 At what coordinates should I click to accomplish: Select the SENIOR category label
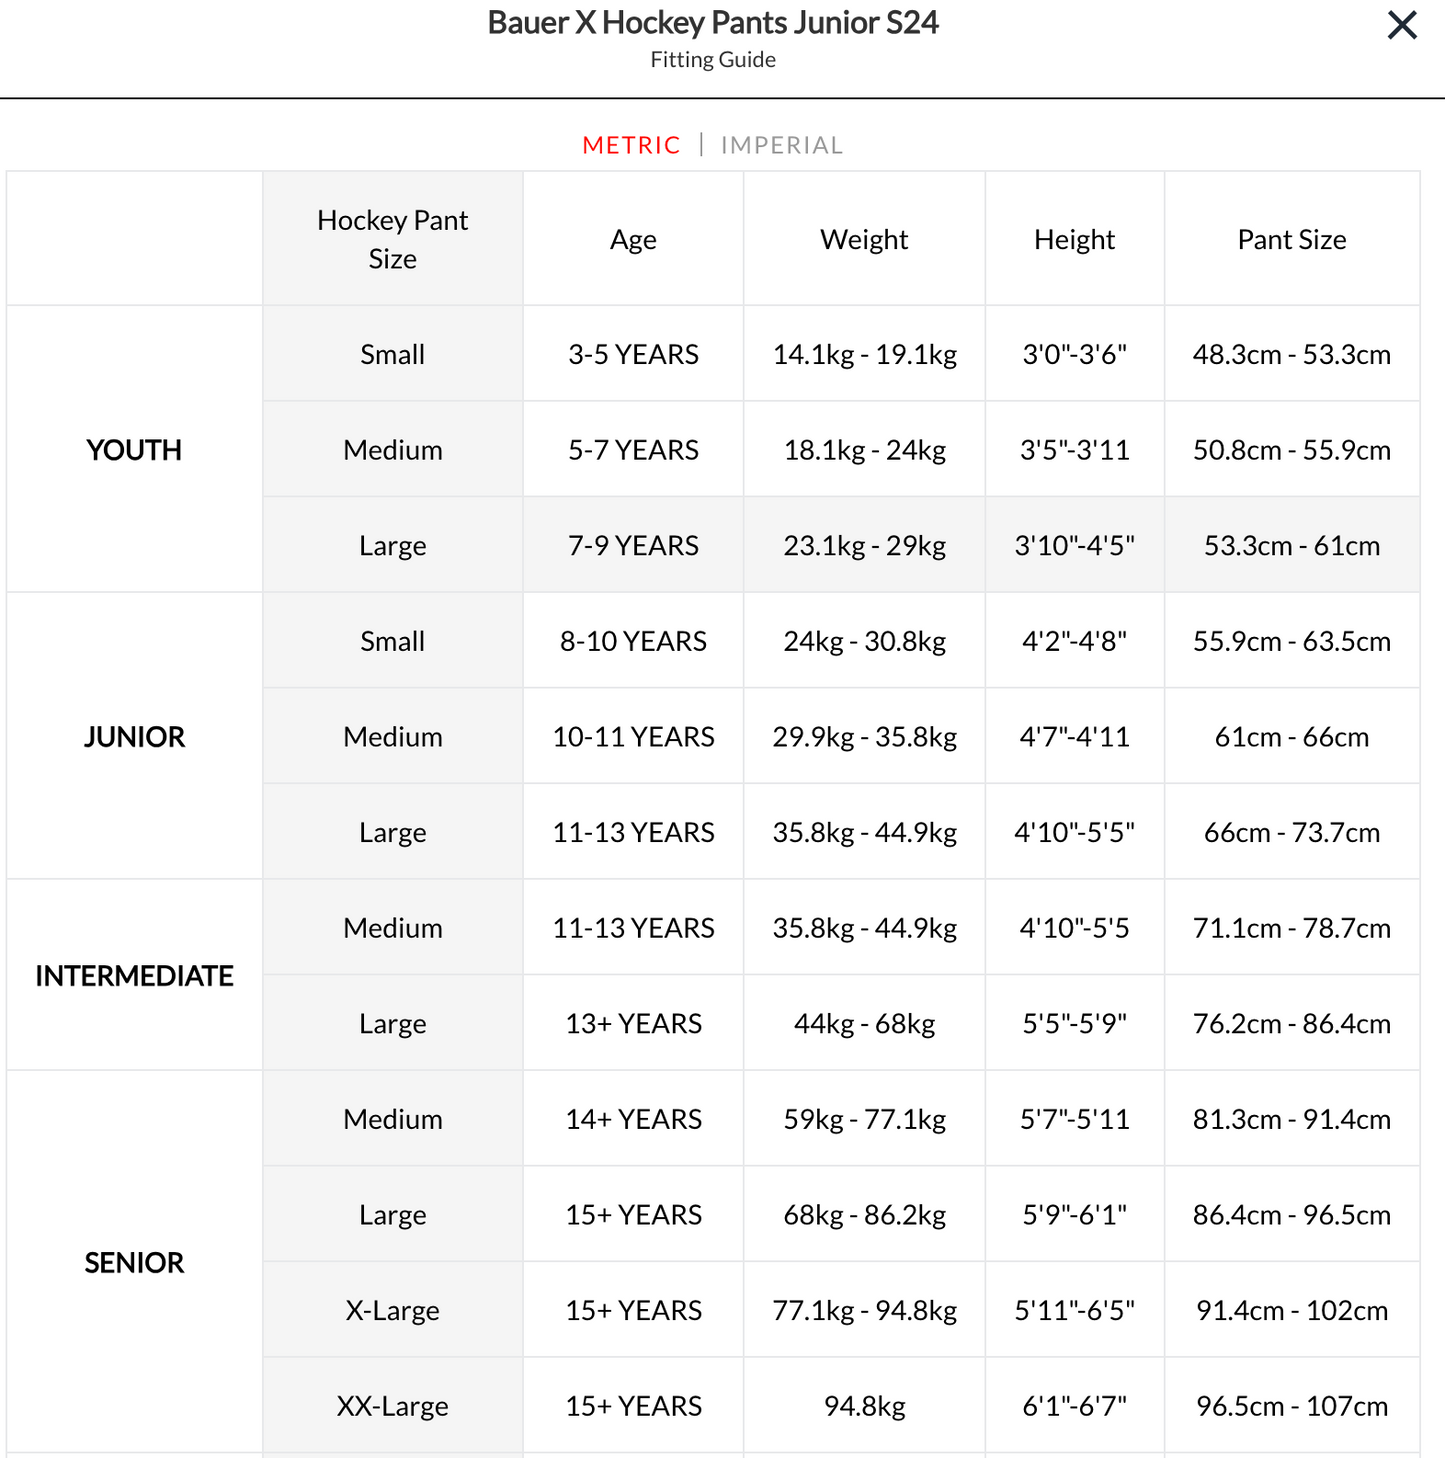coord(134,1263)
